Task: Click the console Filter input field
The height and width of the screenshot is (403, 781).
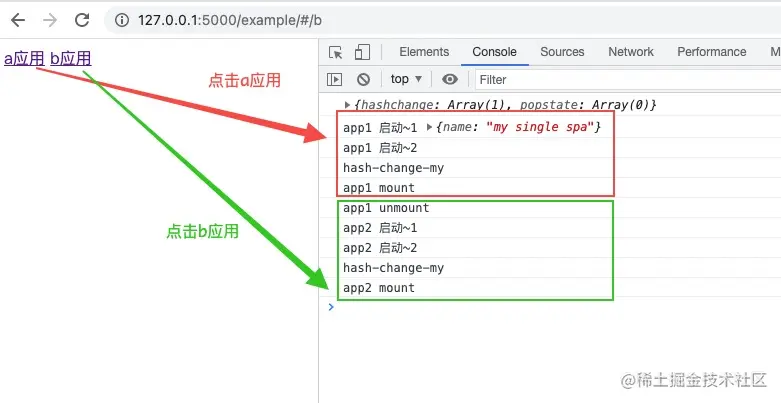Action: point(628,80)
